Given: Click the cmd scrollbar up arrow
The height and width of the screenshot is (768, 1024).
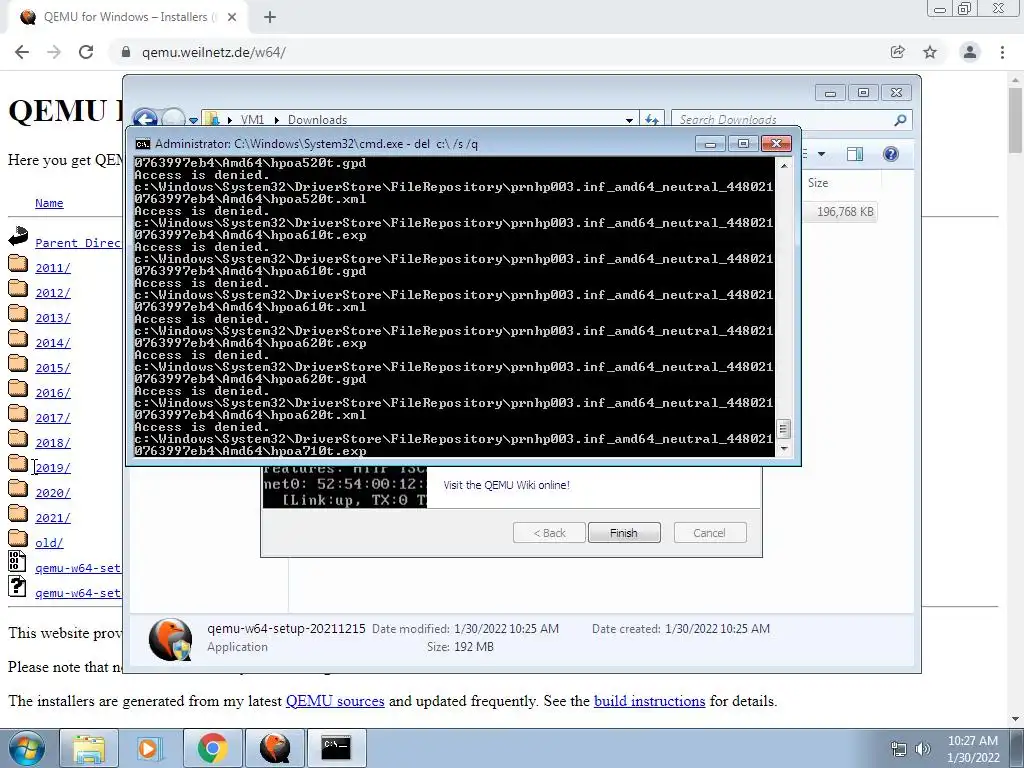Looking at the screenshot, I should point(784,166).
